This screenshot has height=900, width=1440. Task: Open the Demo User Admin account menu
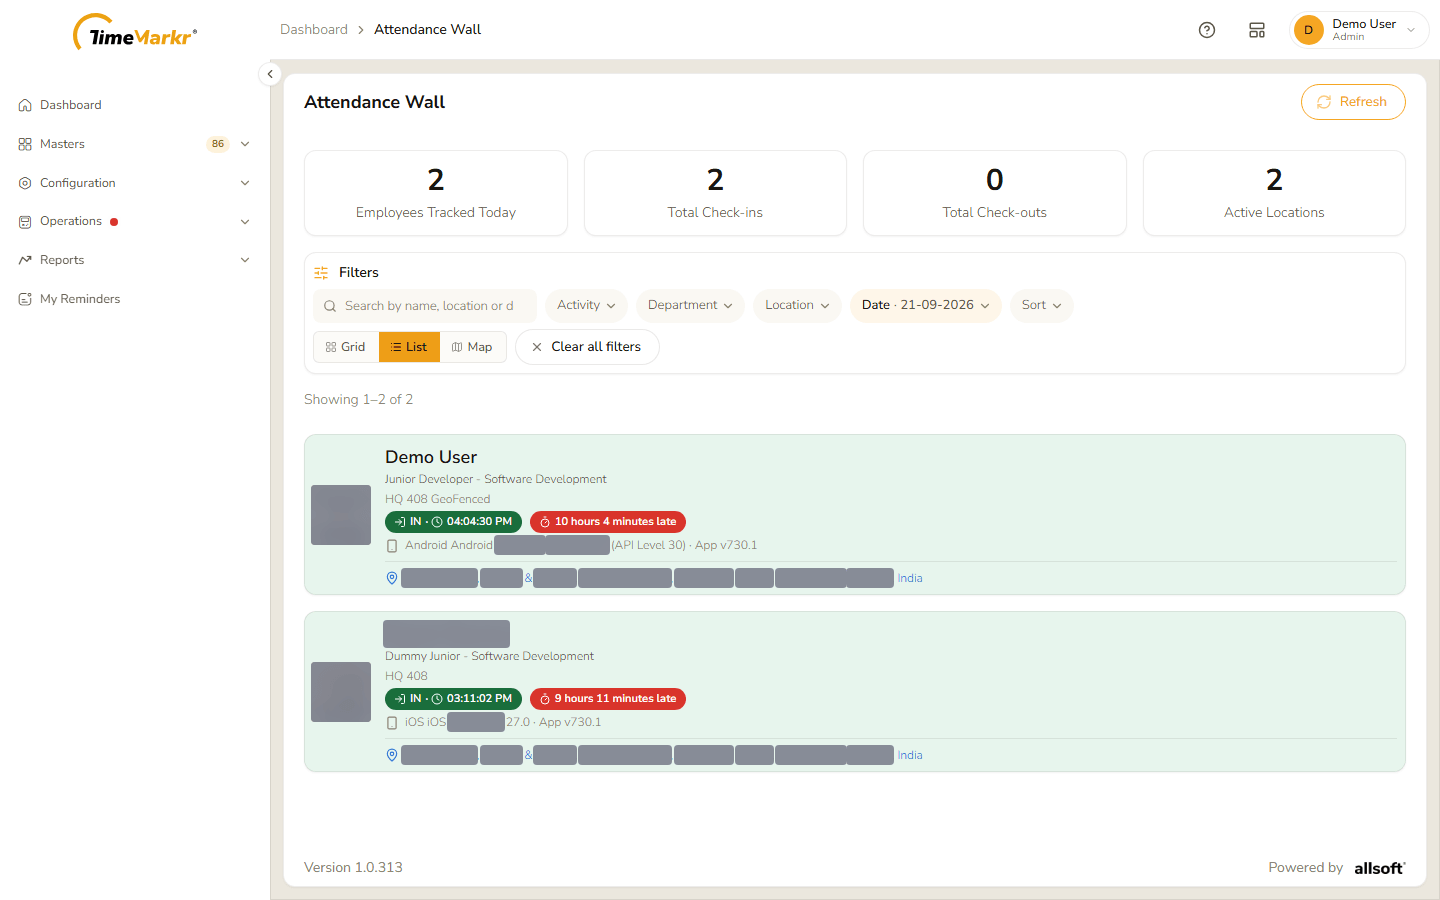(1359, 30)
